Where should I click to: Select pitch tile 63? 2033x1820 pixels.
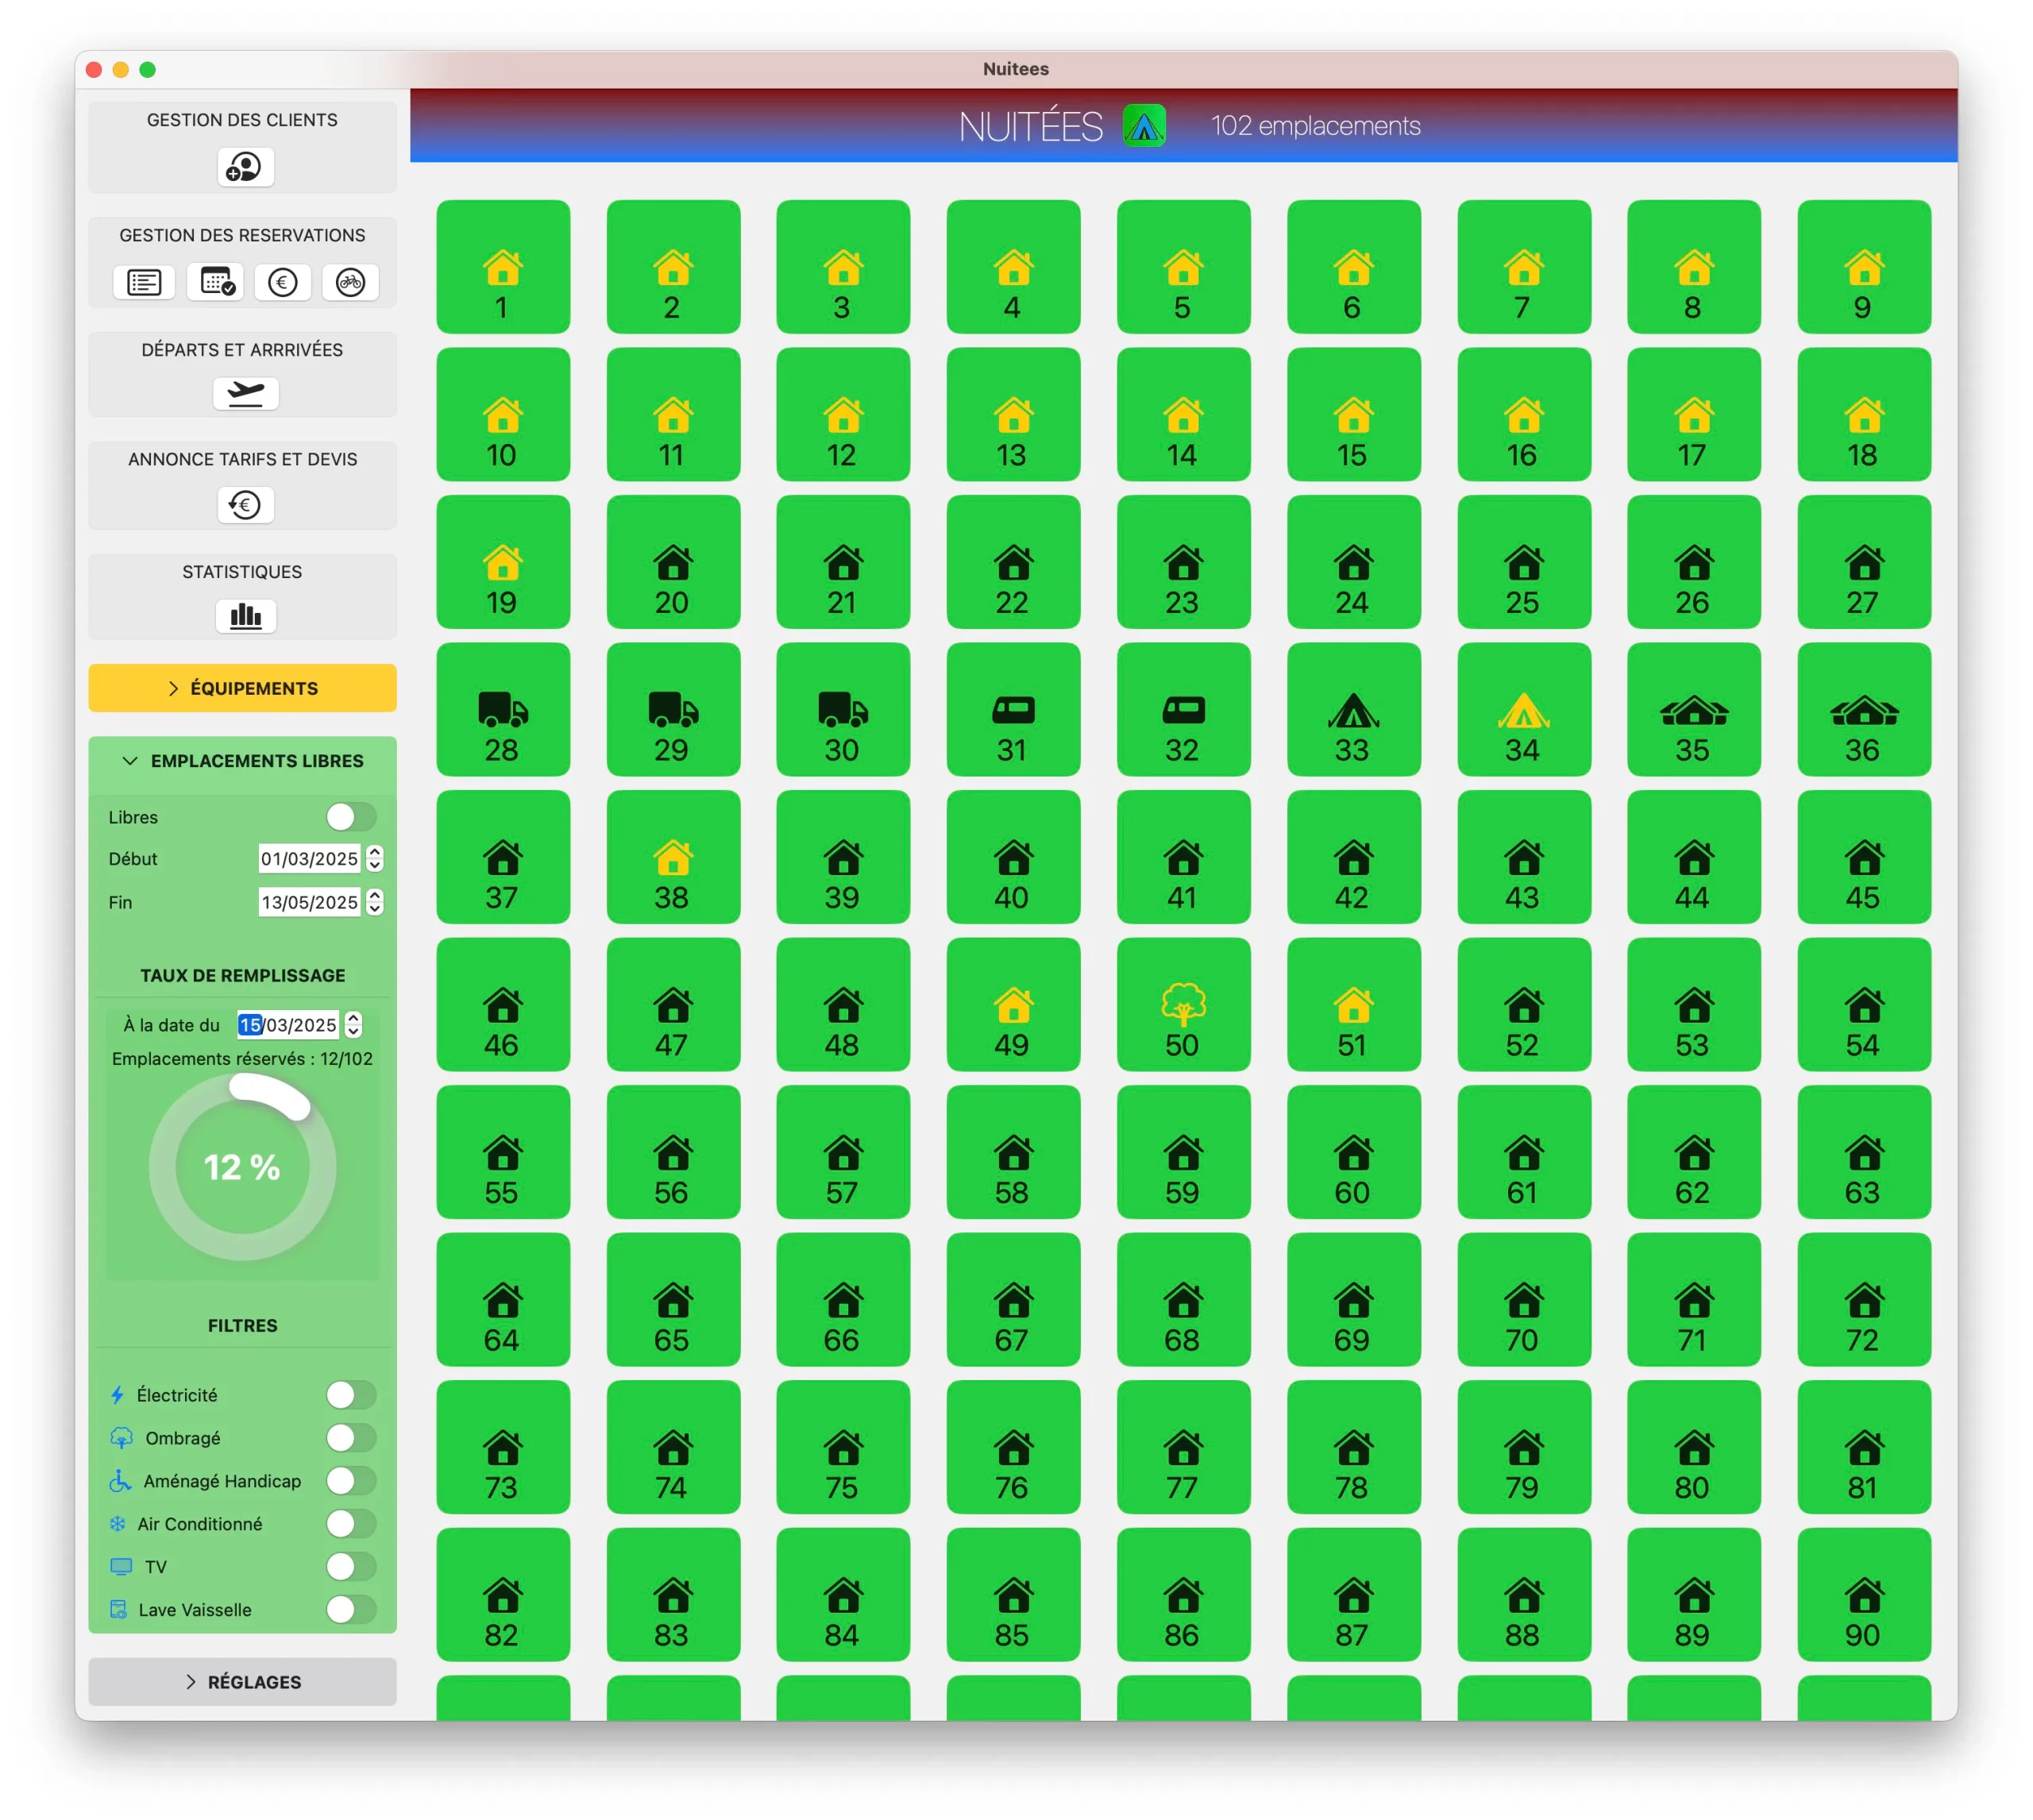click(x=1864, y=1152)
